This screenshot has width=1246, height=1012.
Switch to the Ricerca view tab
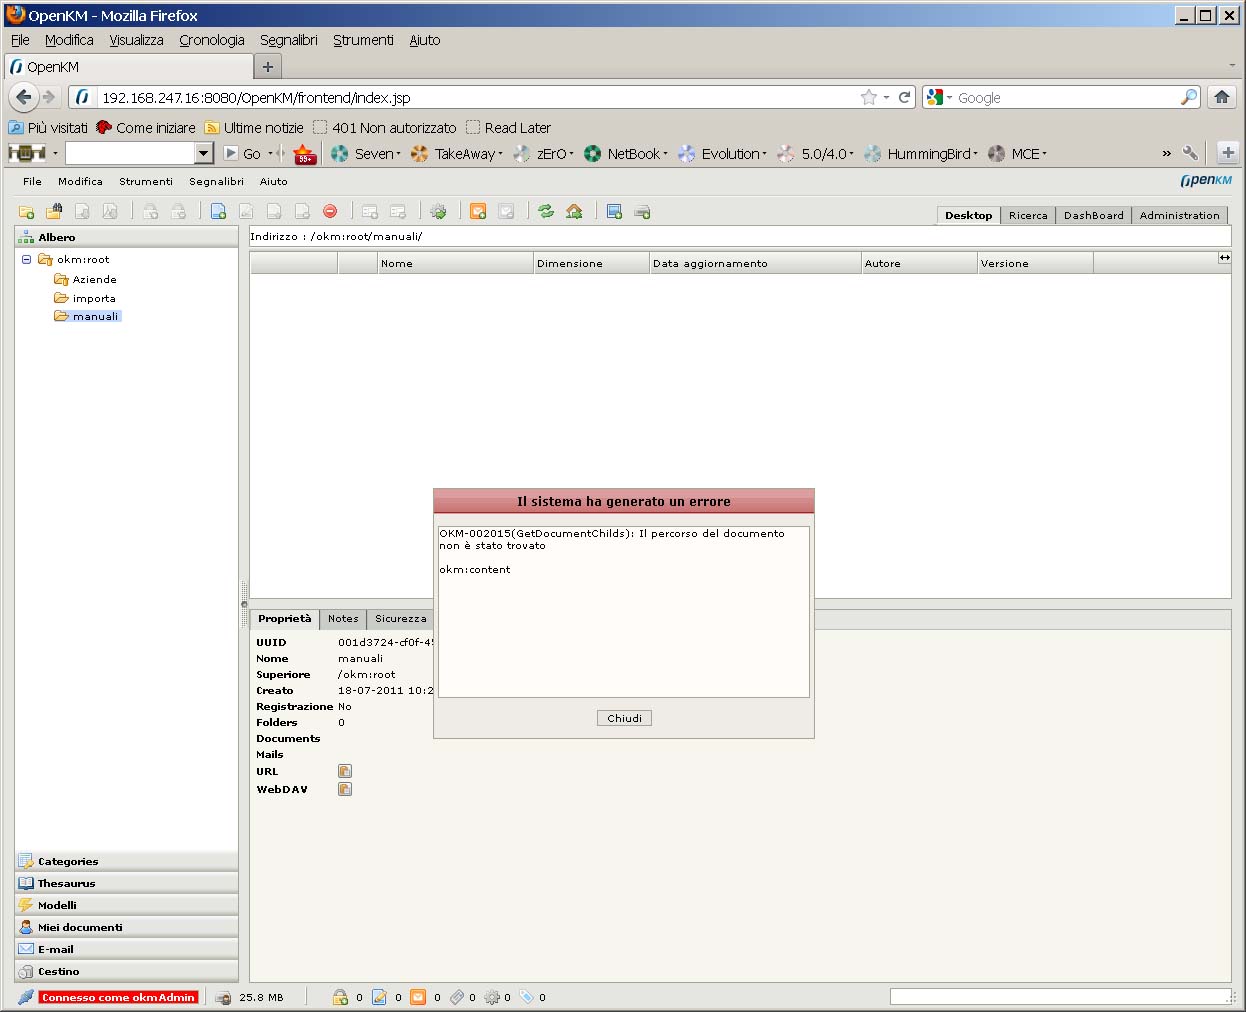point(1028,215)
